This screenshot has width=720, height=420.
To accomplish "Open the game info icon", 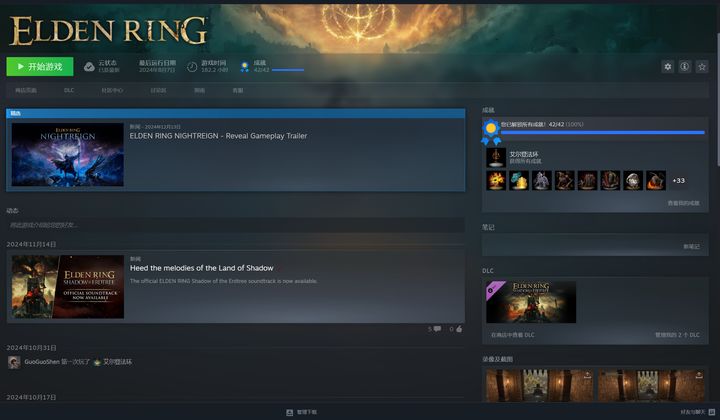I will 685,67.
